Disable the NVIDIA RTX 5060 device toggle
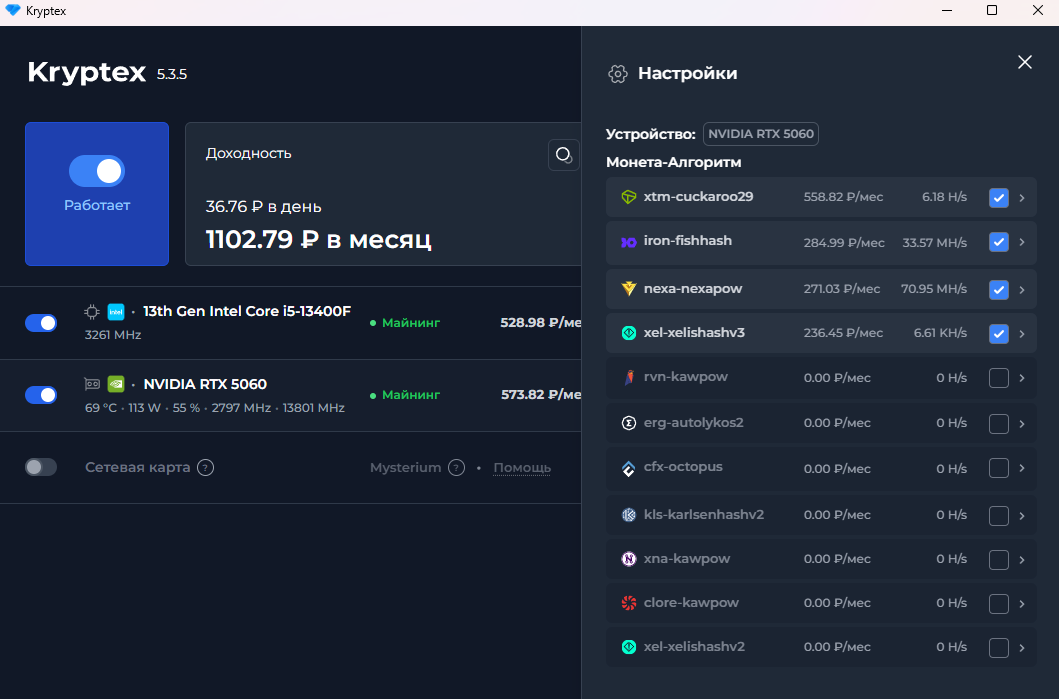 click(41, 395)
